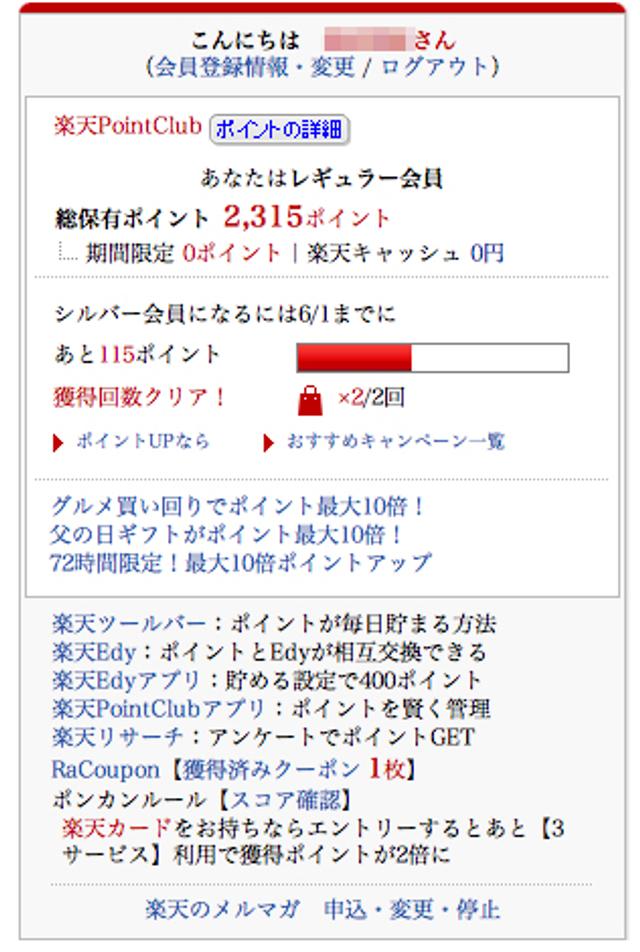
Task: Click the red points progress bar
Action: coord(432,358)
